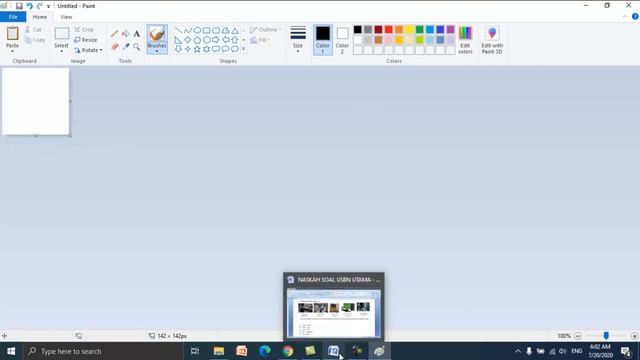Viewport: 640px width, 360px height.
Task: Redo using the quick access toolbar
Action: click(40, 6)
